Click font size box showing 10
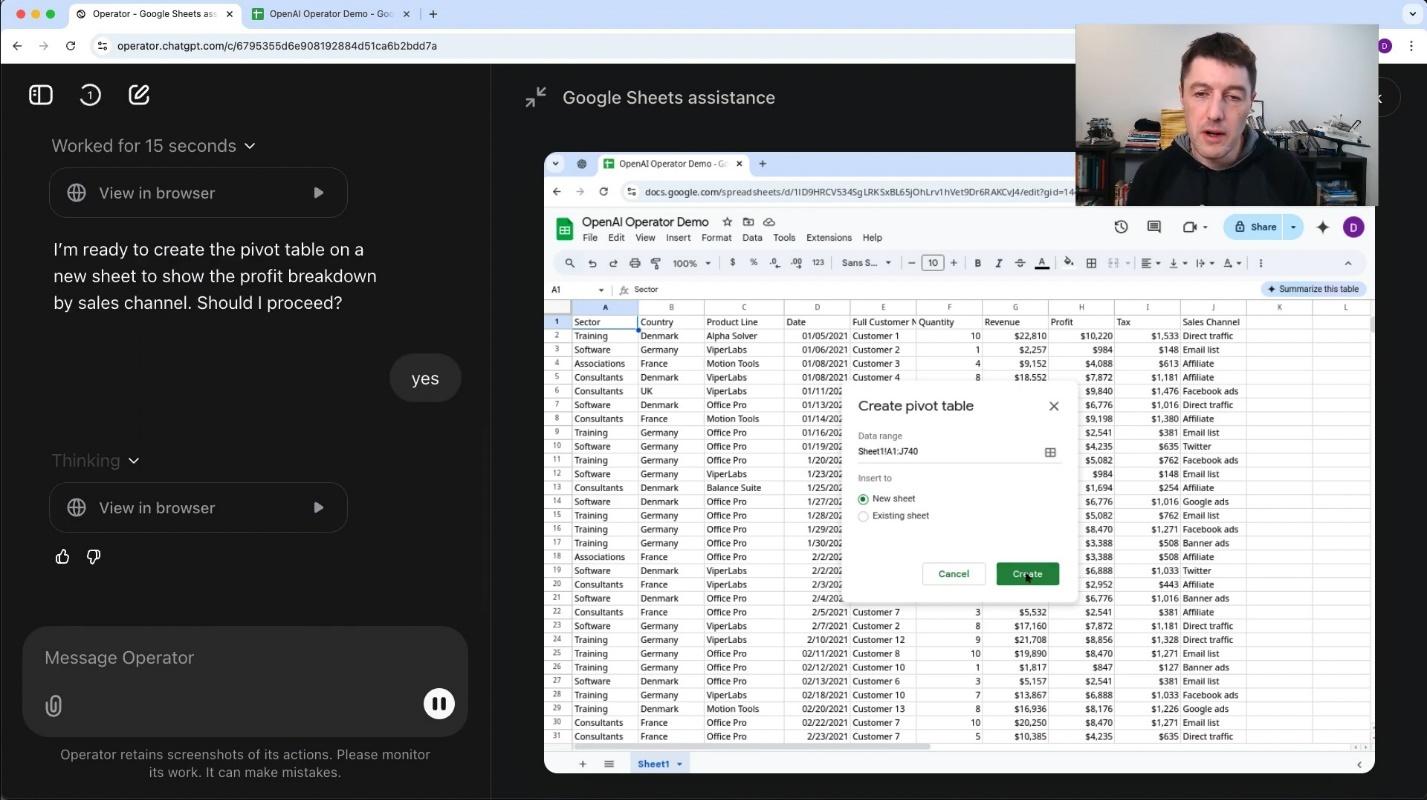This screenshot has width=1427, height=800. point(932,263)
